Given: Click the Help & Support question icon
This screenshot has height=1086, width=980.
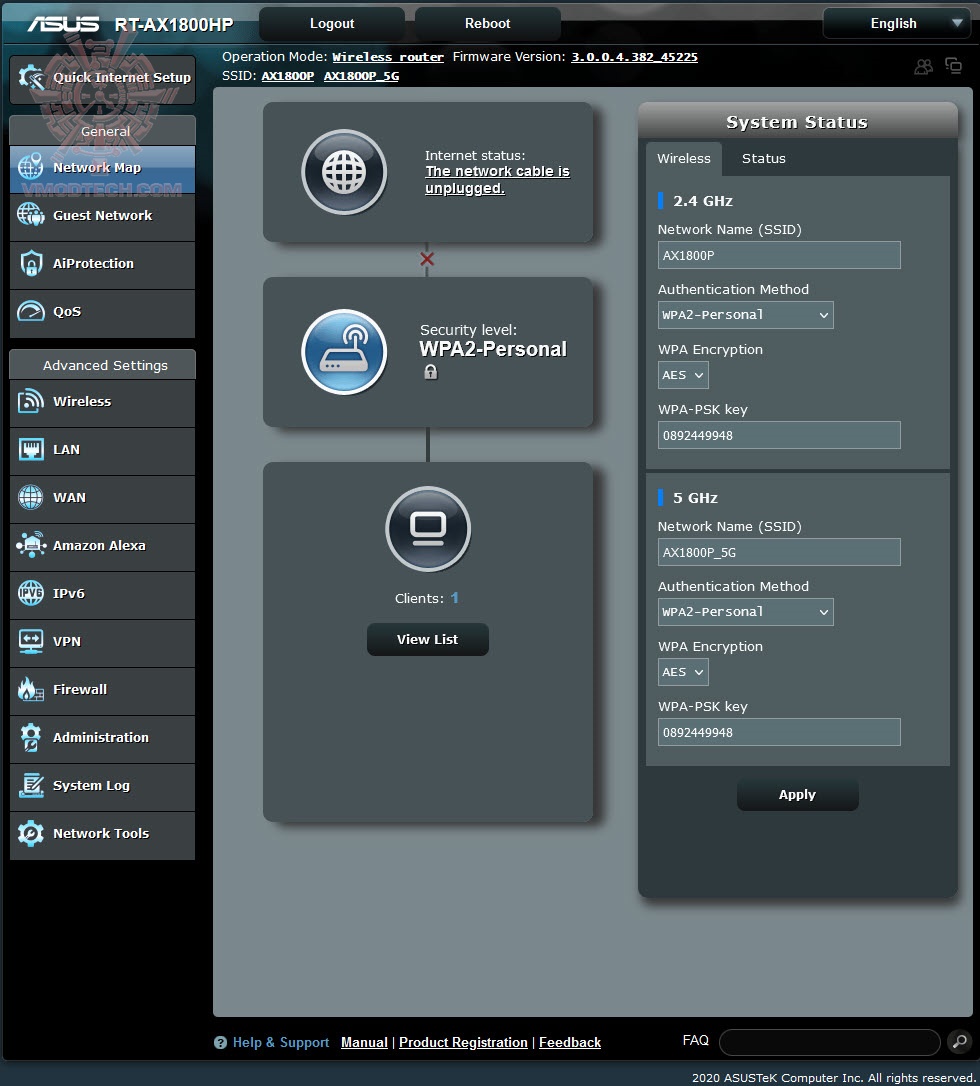Looking at the screenshot, I should point(220,1042).
